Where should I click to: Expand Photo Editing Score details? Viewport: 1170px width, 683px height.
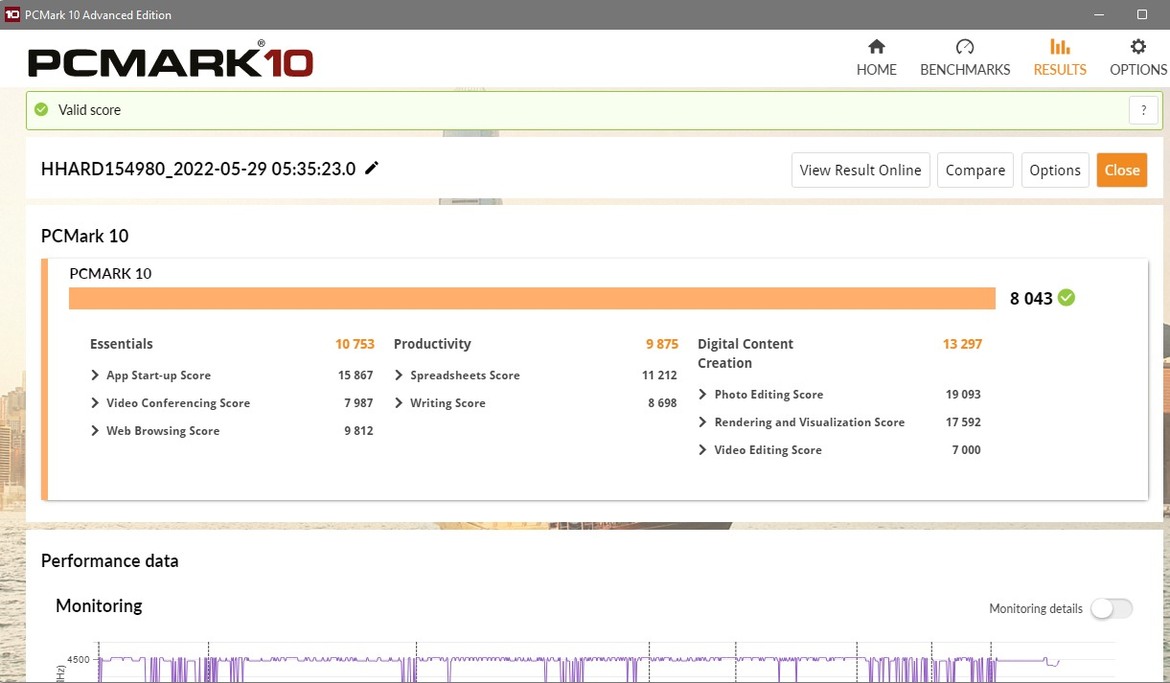coord(702,394)
